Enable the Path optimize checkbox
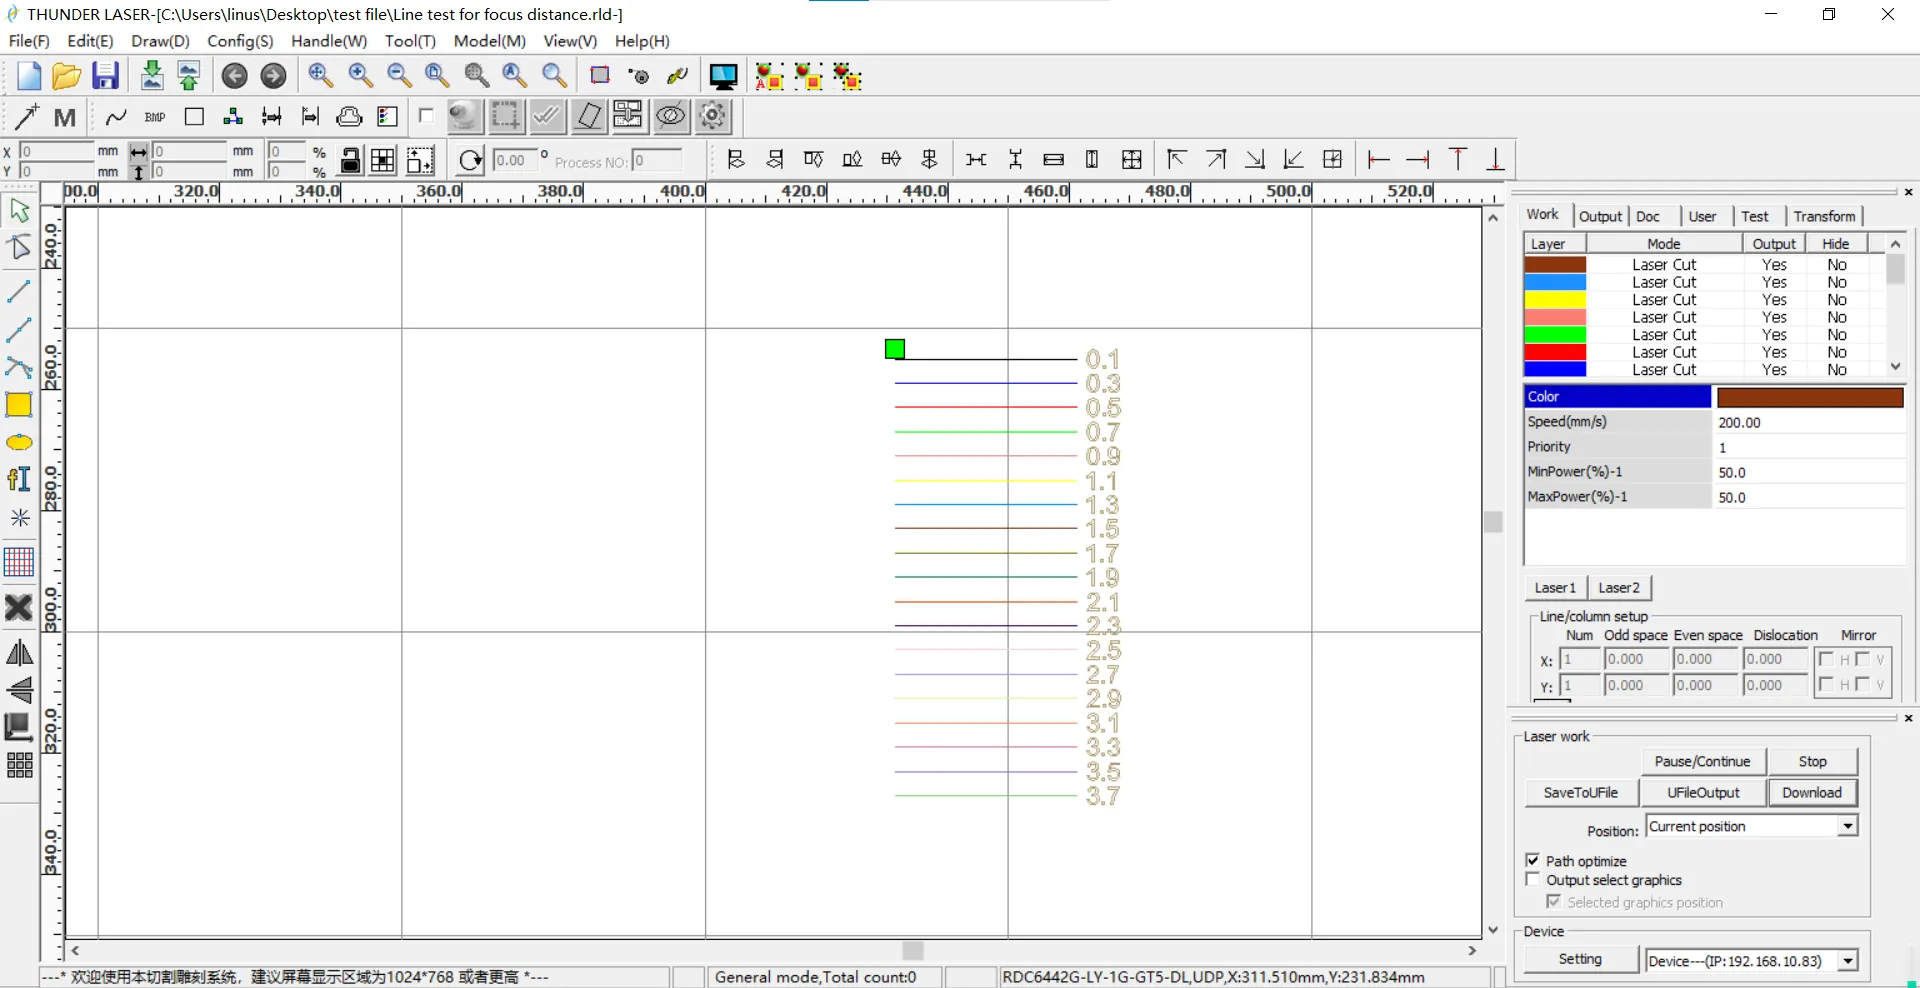The height and width of the screenshot is (988, 1920). [x=1533, y=860]
